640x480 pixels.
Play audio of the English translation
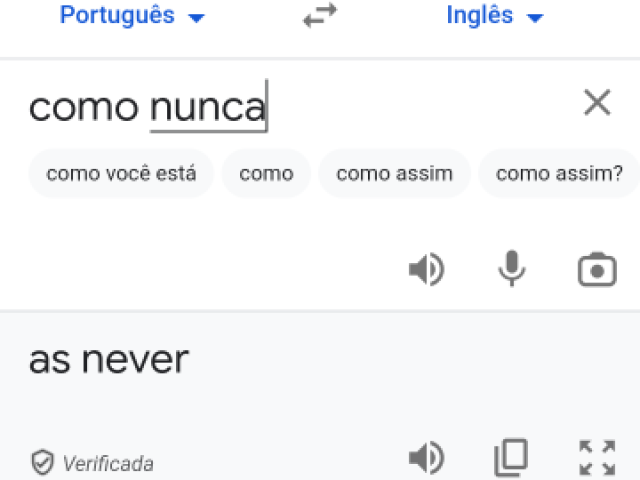pos(427,458)
